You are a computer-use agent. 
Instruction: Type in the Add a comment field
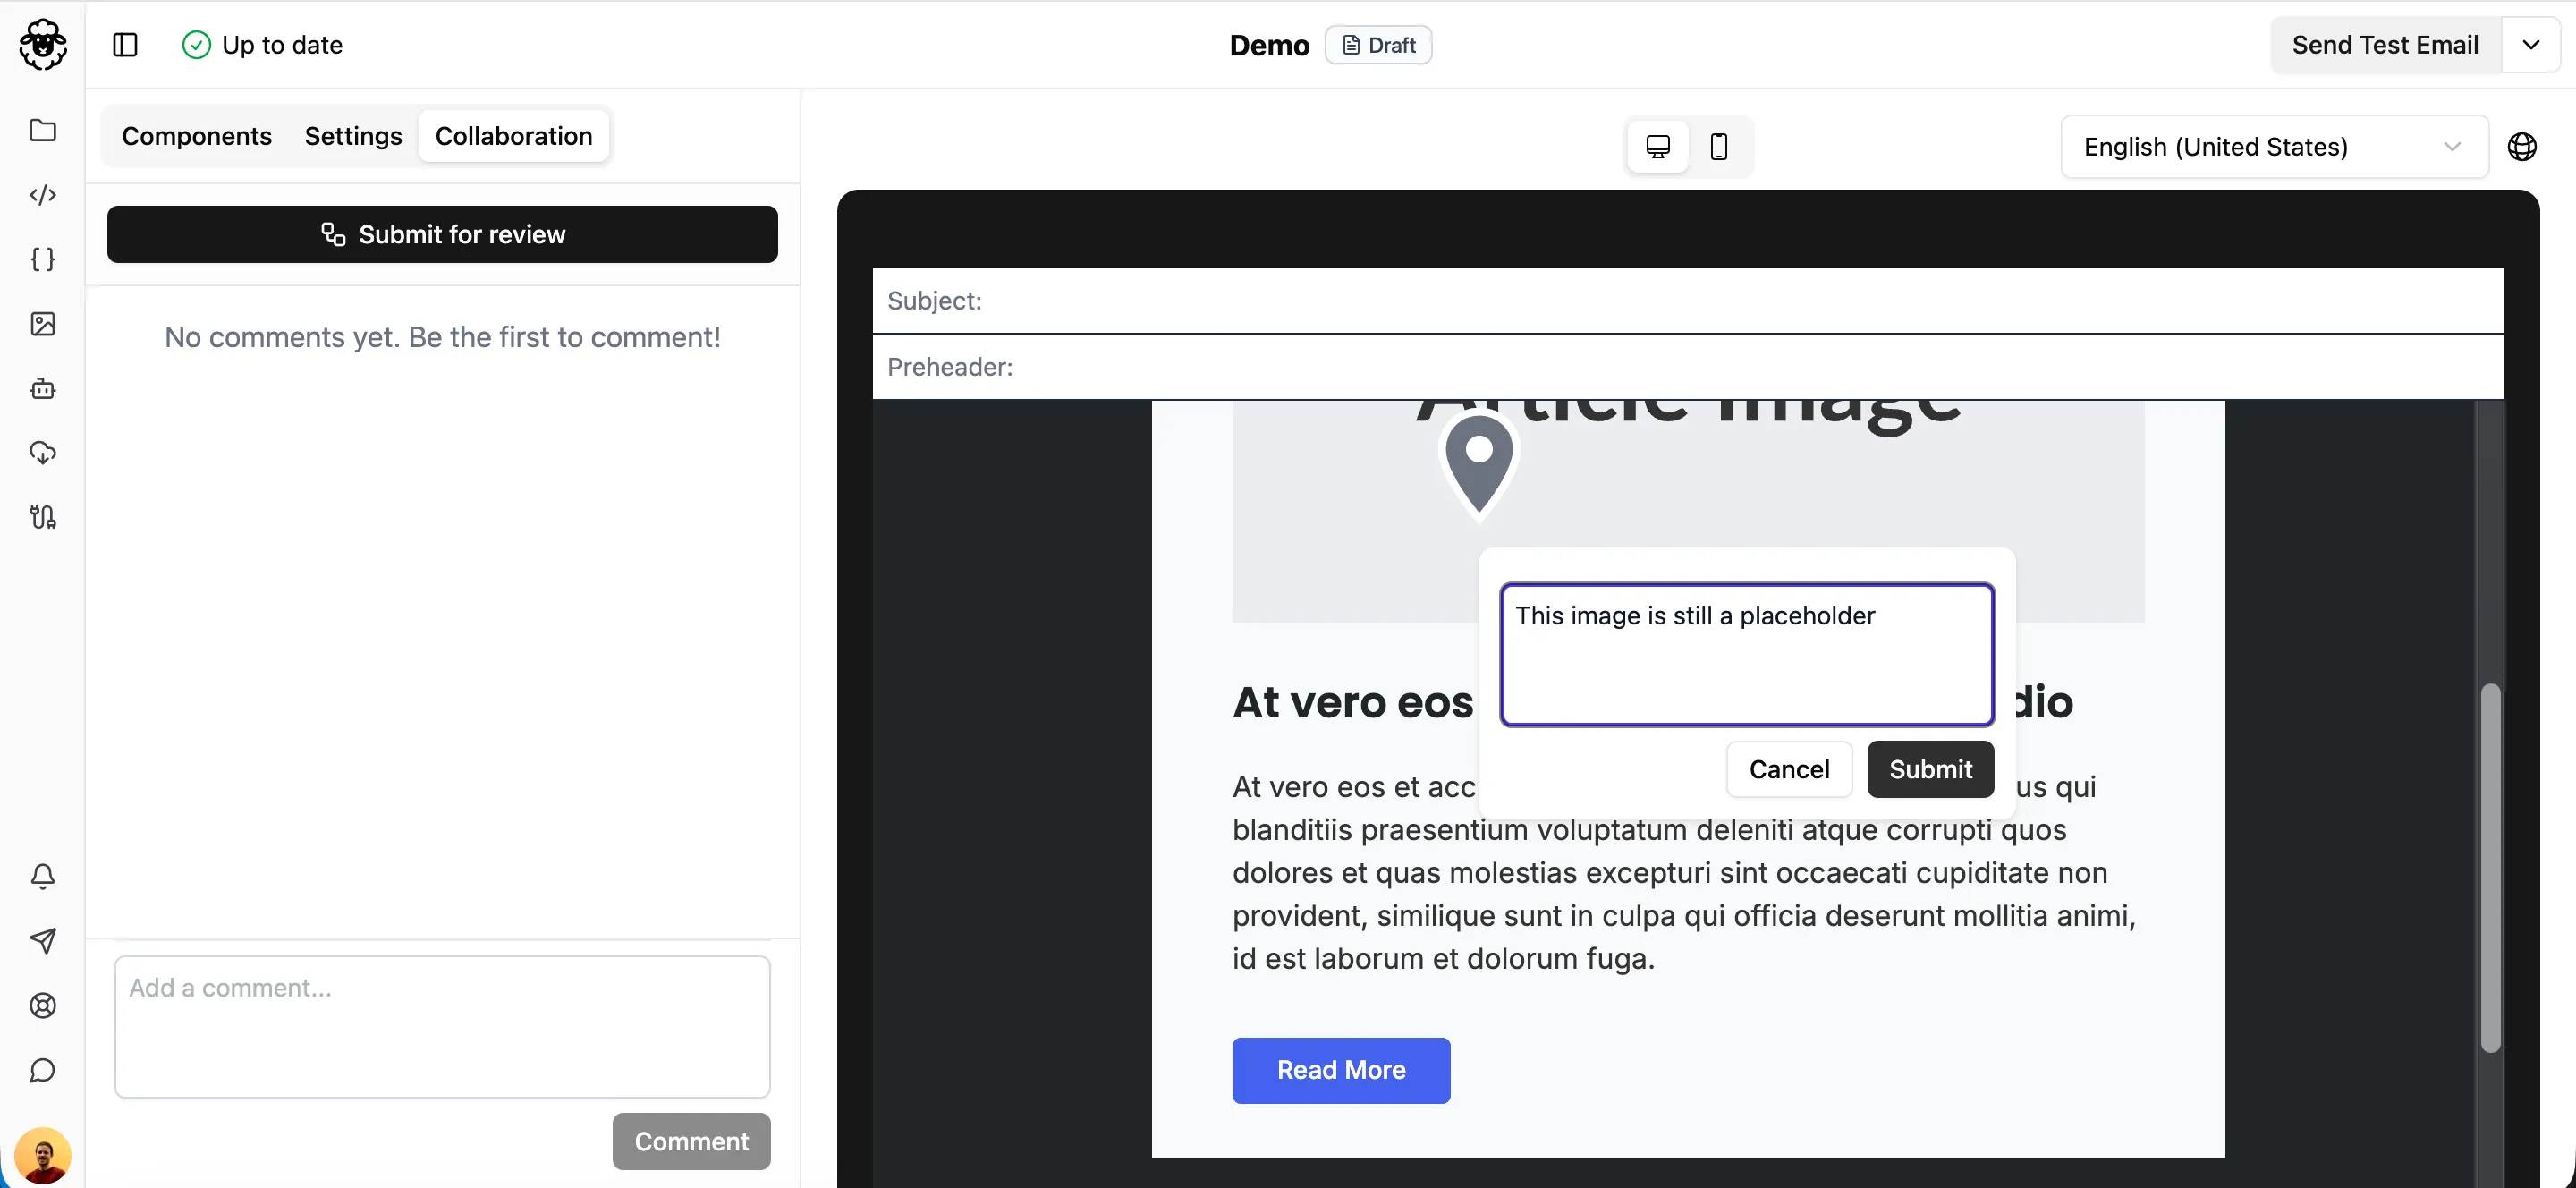442,1027
